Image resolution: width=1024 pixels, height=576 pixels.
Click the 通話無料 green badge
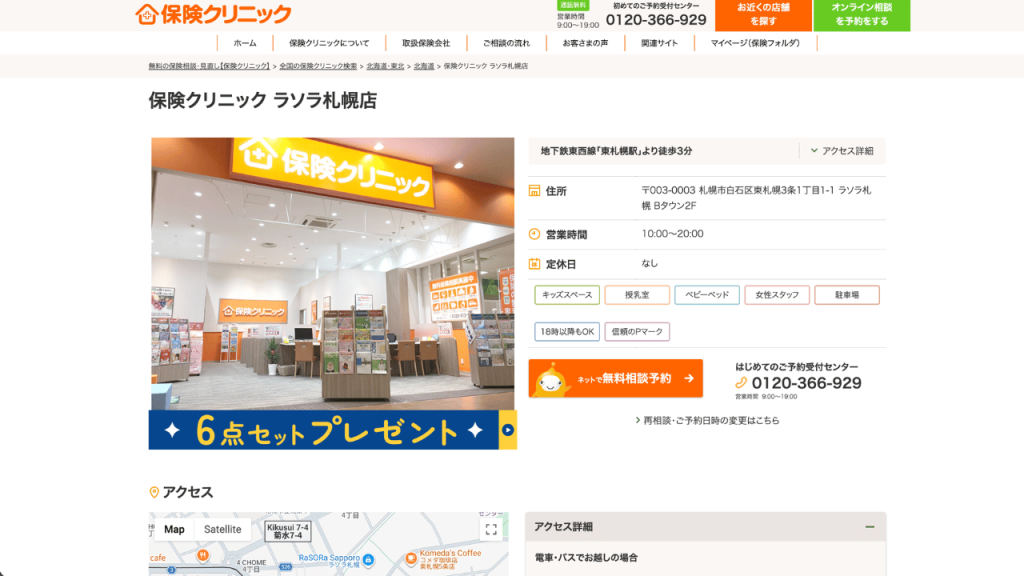tap(573, 5)
